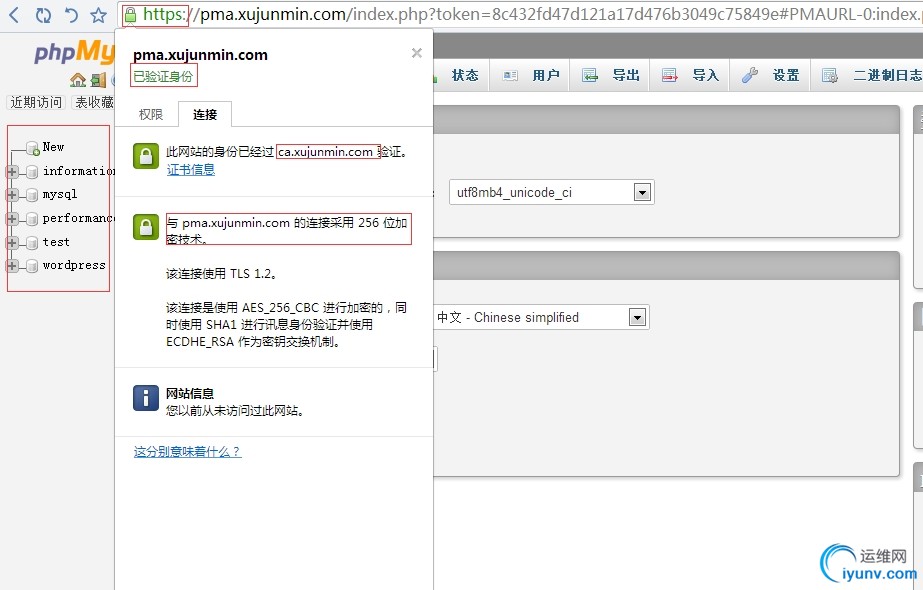Close the site identity popup

(417, 53)
